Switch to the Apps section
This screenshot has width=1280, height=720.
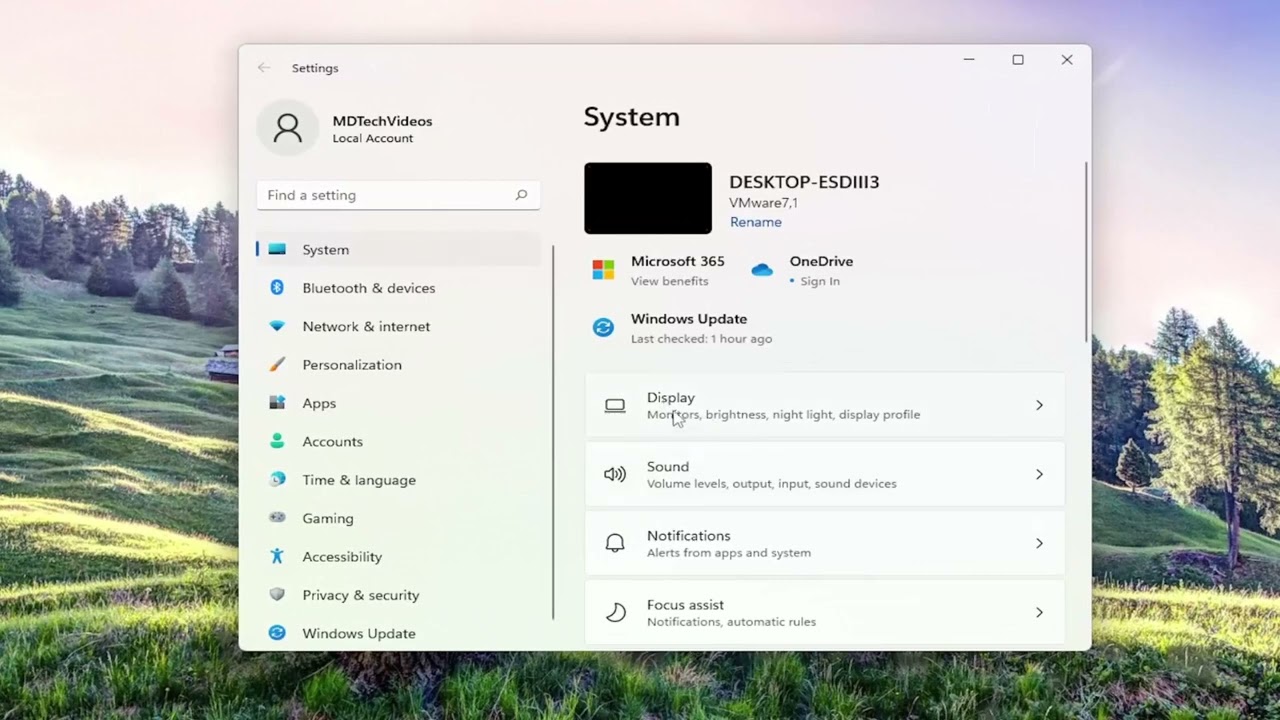pos(398,403)
